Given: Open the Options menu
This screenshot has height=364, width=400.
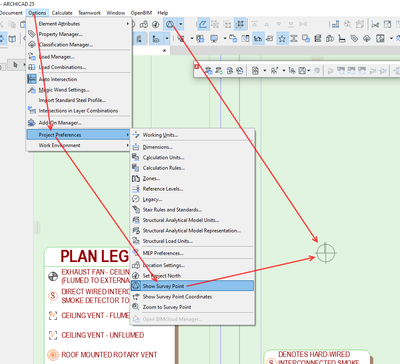Looking at the screenshot, I should coord(37,13).
